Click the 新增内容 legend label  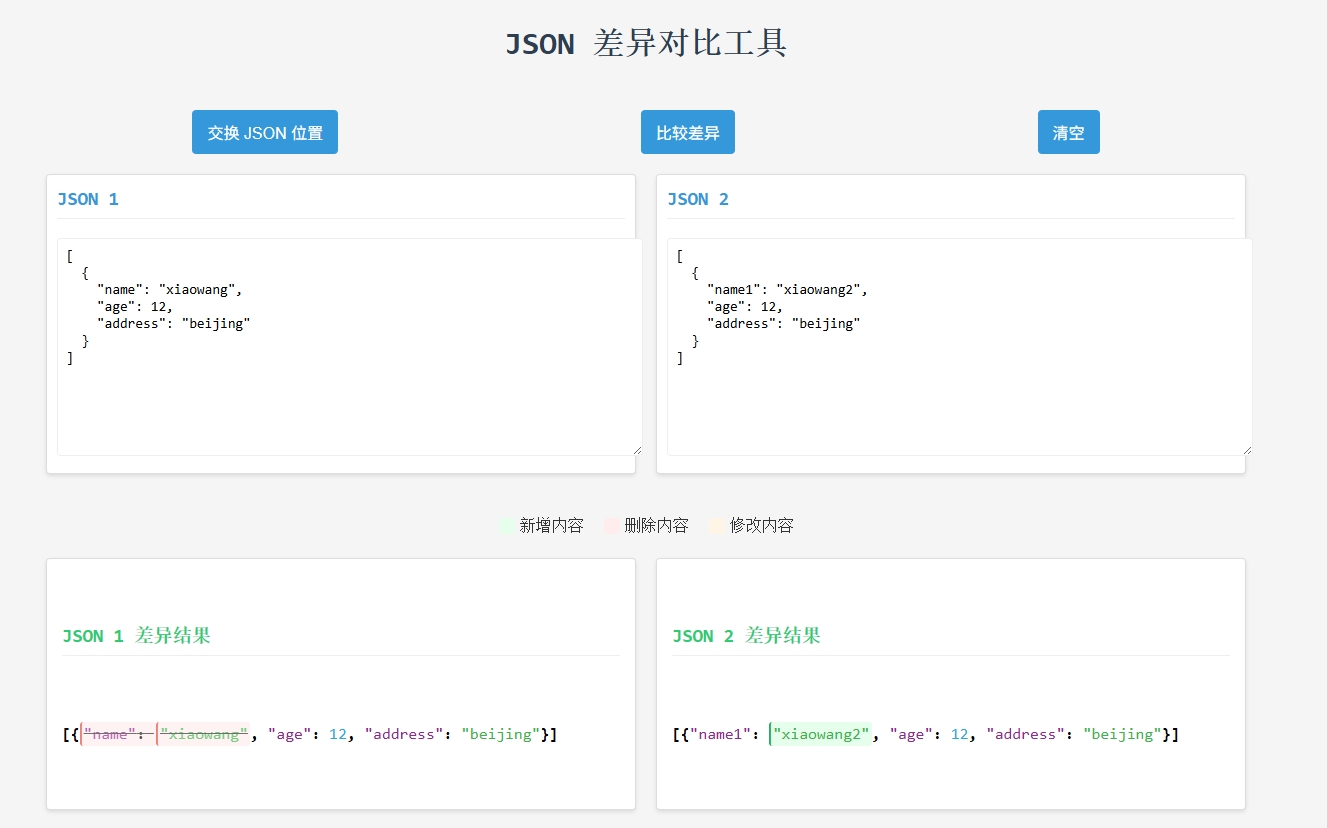point(552,526)
